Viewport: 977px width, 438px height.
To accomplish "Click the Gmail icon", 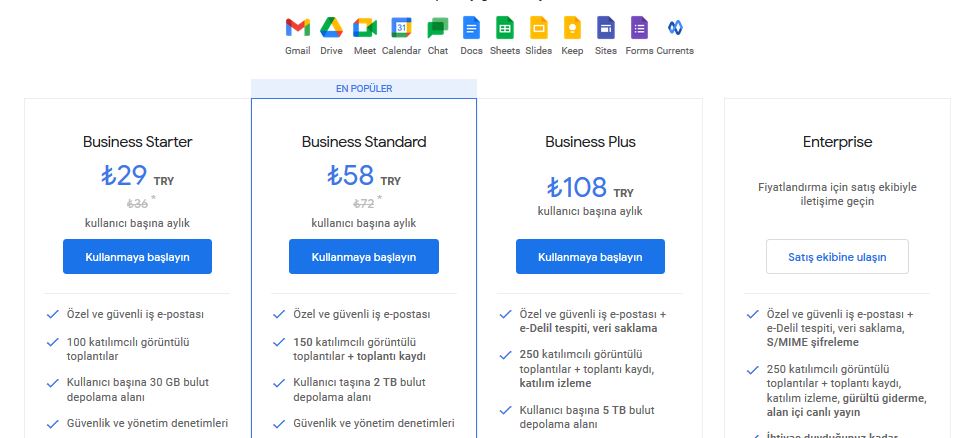I will [x=298, y=27].
